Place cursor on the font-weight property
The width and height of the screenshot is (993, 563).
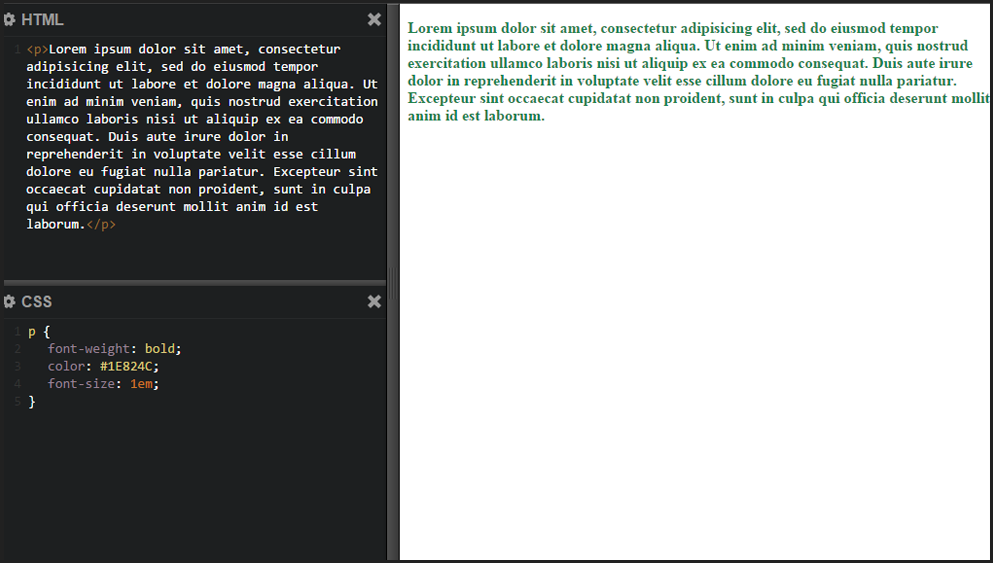coord(89,349)
